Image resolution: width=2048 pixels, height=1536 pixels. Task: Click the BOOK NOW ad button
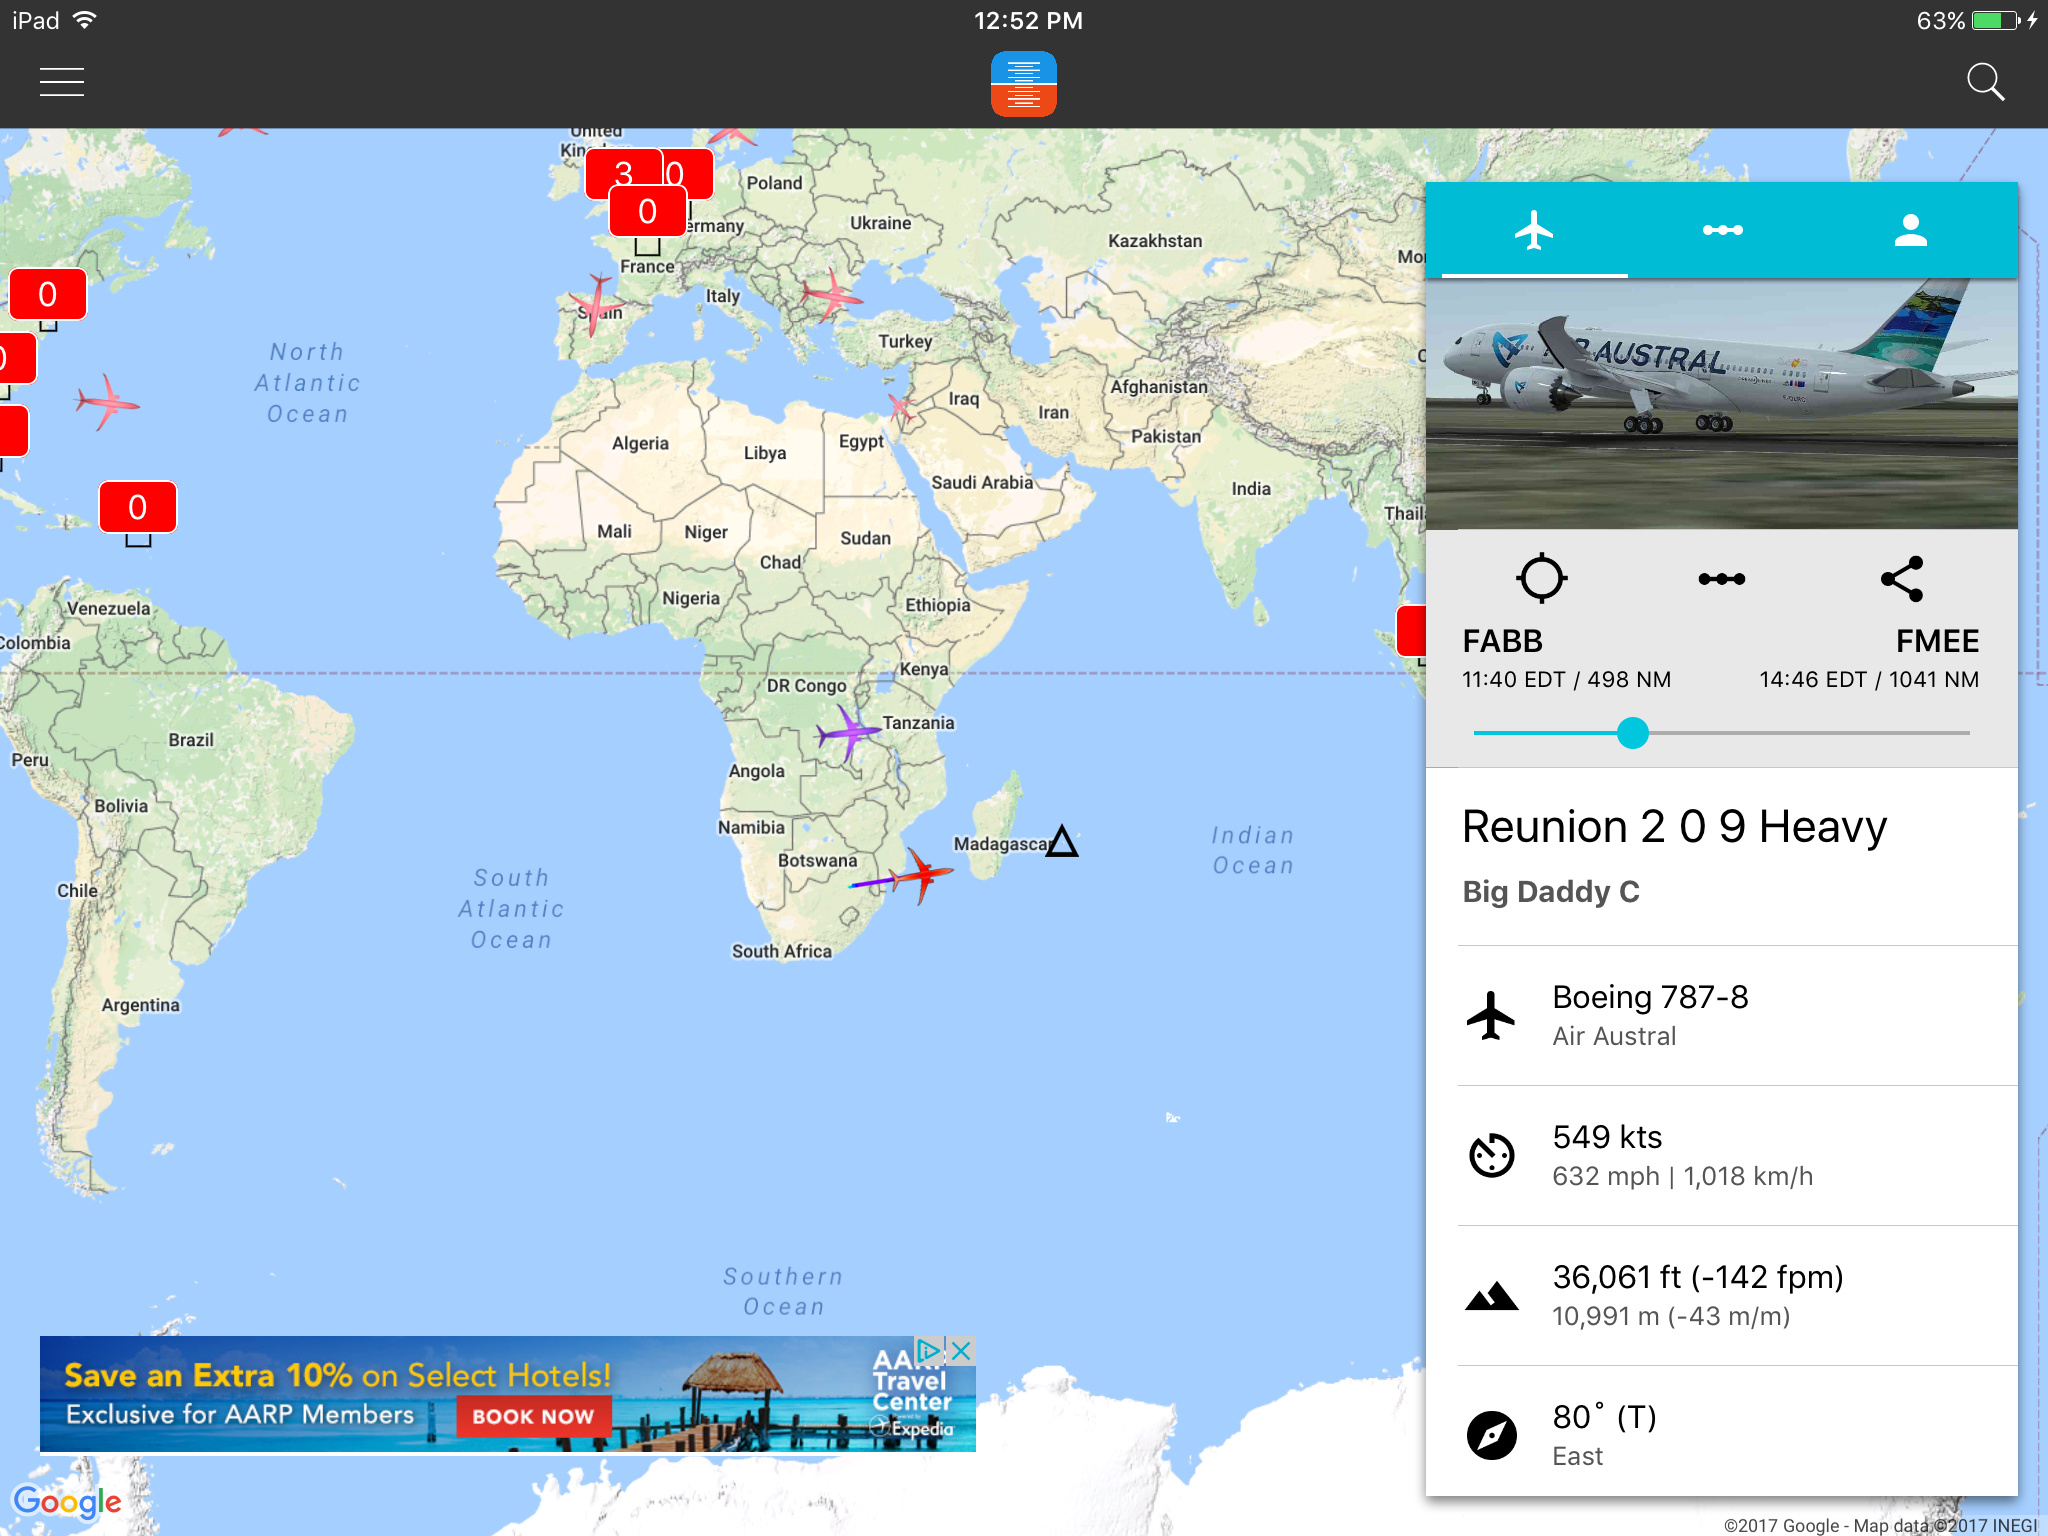(533, 1416)
